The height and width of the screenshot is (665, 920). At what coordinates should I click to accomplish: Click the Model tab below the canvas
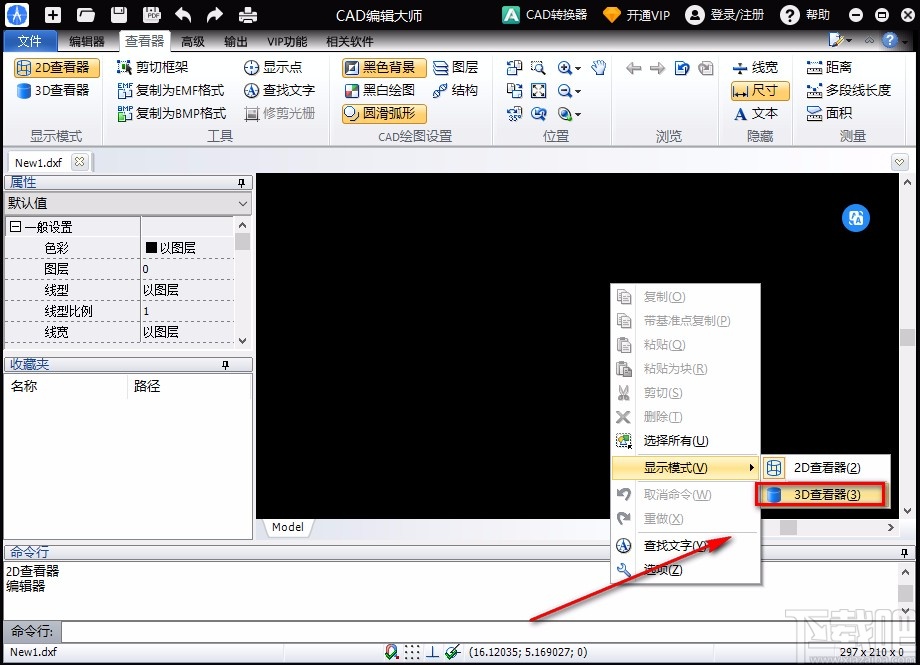pyautogui.click(x=287, y=527)
